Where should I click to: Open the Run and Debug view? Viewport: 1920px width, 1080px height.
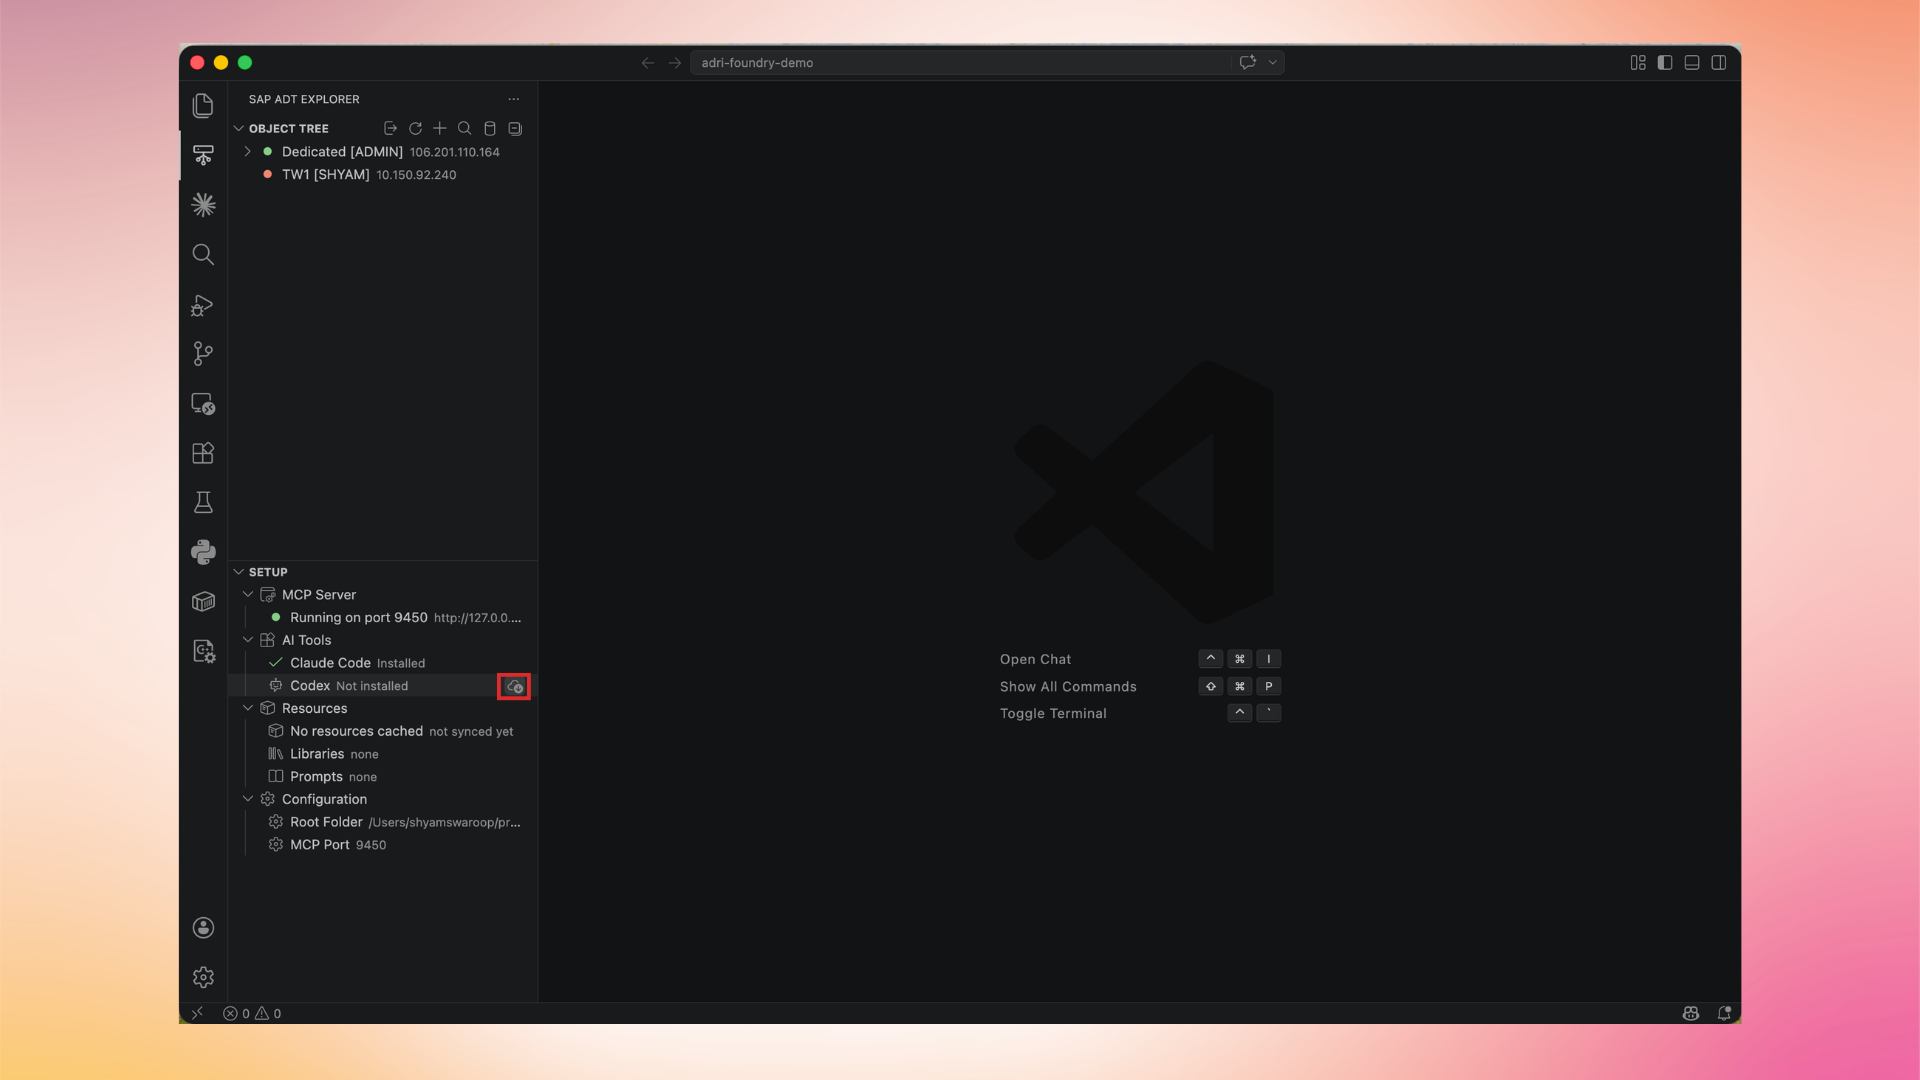tap(203, 305)
